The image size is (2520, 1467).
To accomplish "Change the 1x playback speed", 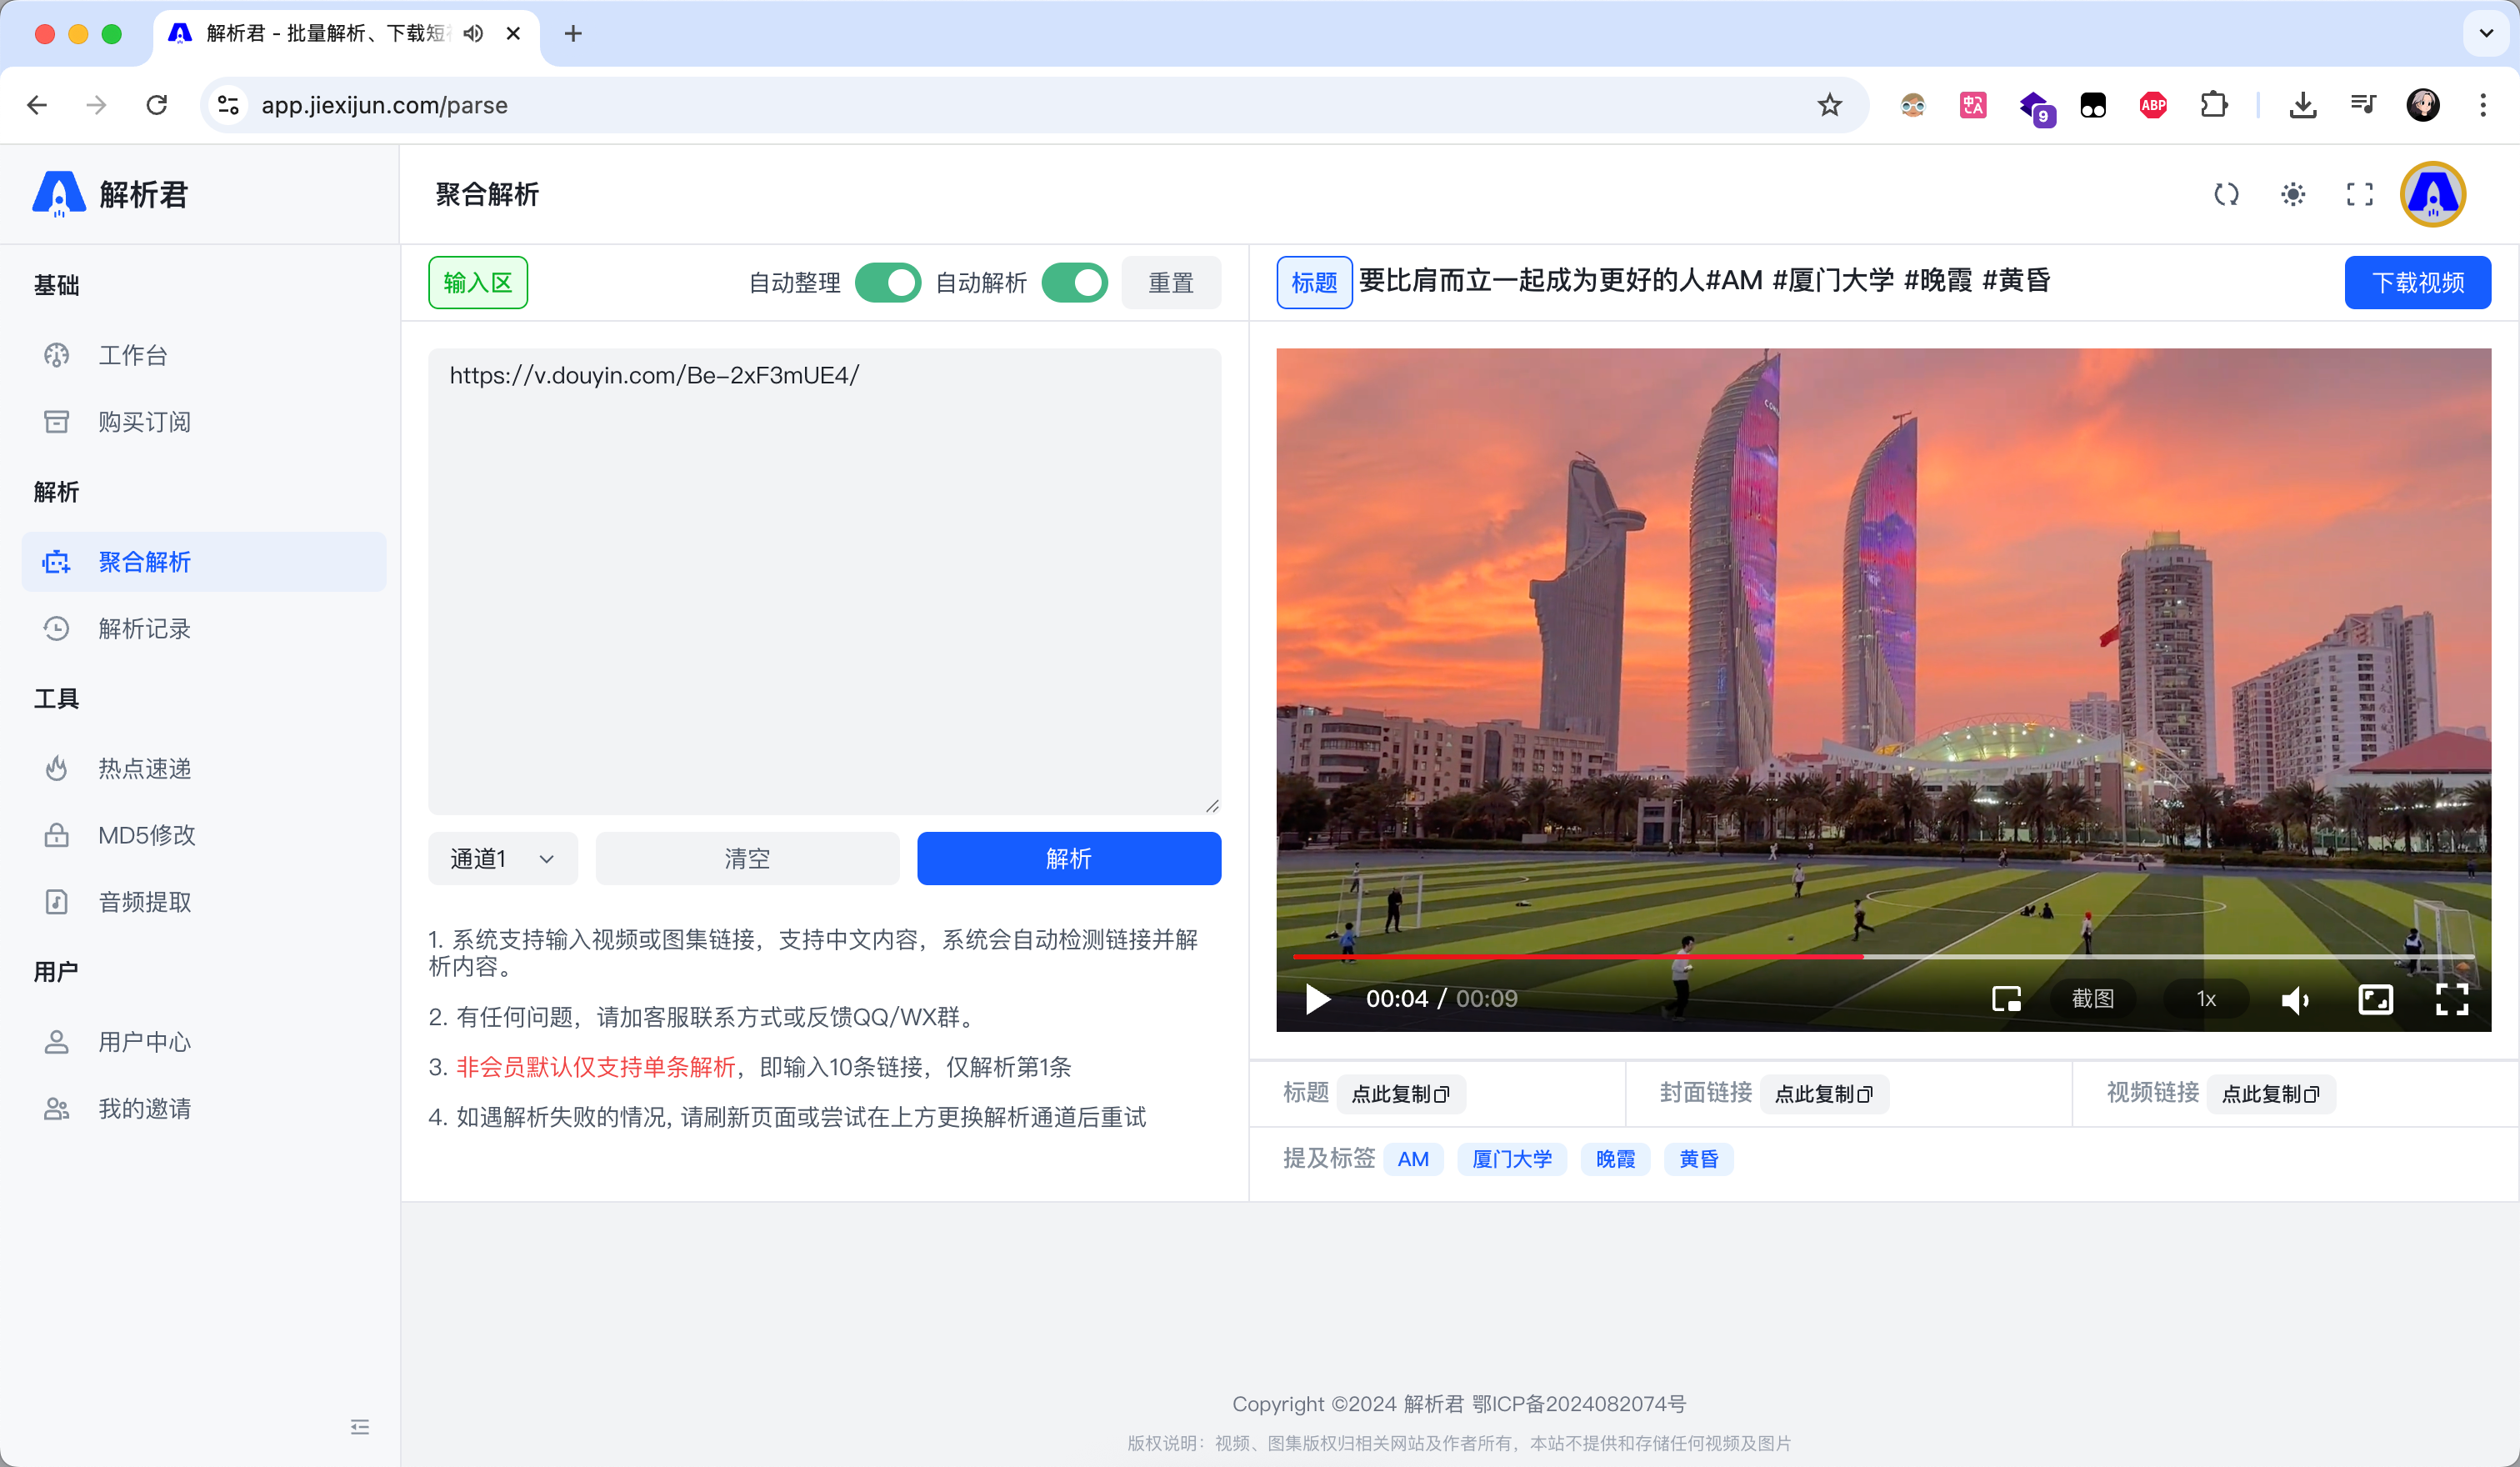I will (x=2206, y=999).
